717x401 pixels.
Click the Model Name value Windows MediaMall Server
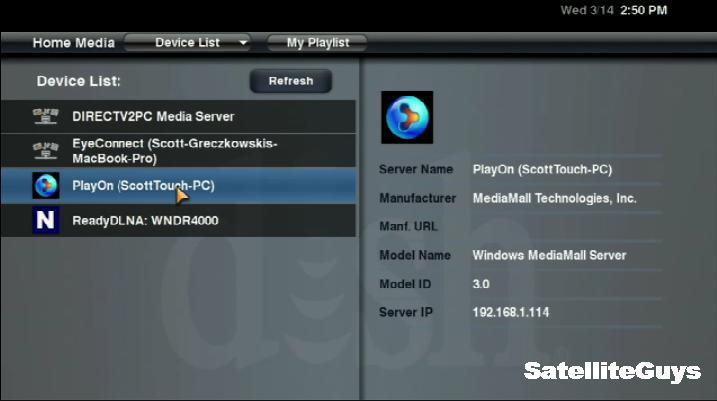(549, 255)
